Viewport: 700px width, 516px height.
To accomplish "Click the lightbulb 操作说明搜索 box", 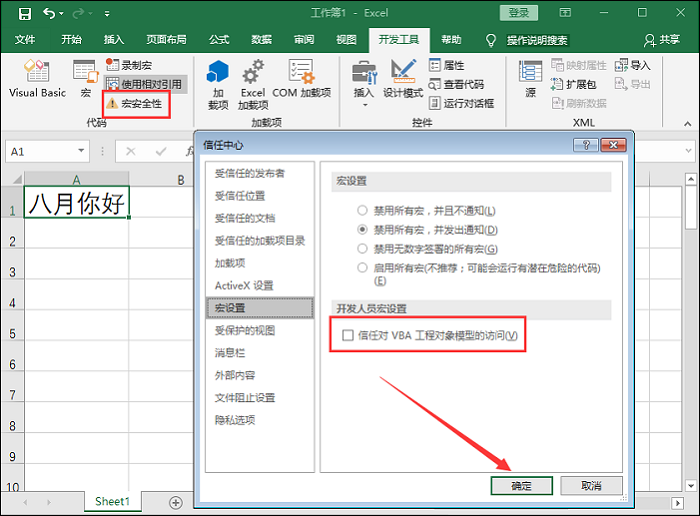I will click(x=528, y=40).
